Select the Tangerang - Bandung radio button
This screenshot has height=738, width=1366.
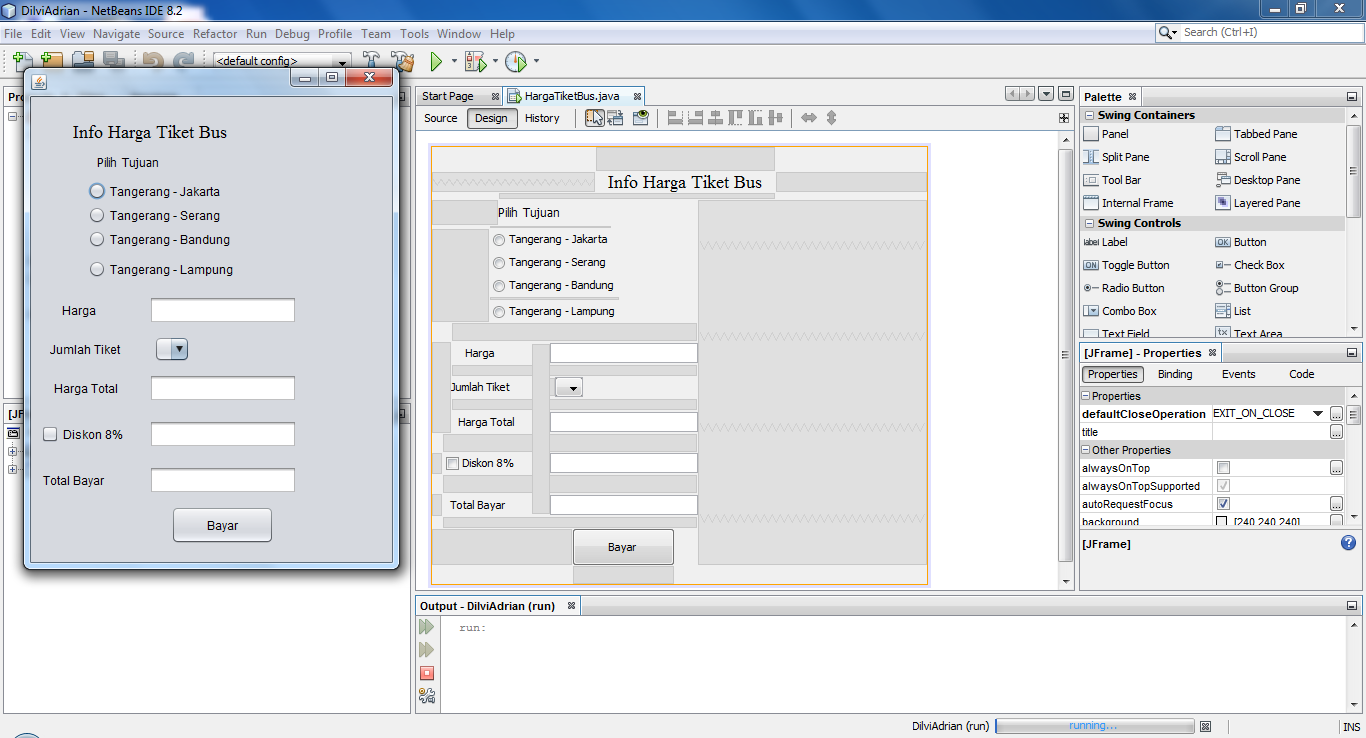(97, 240)
